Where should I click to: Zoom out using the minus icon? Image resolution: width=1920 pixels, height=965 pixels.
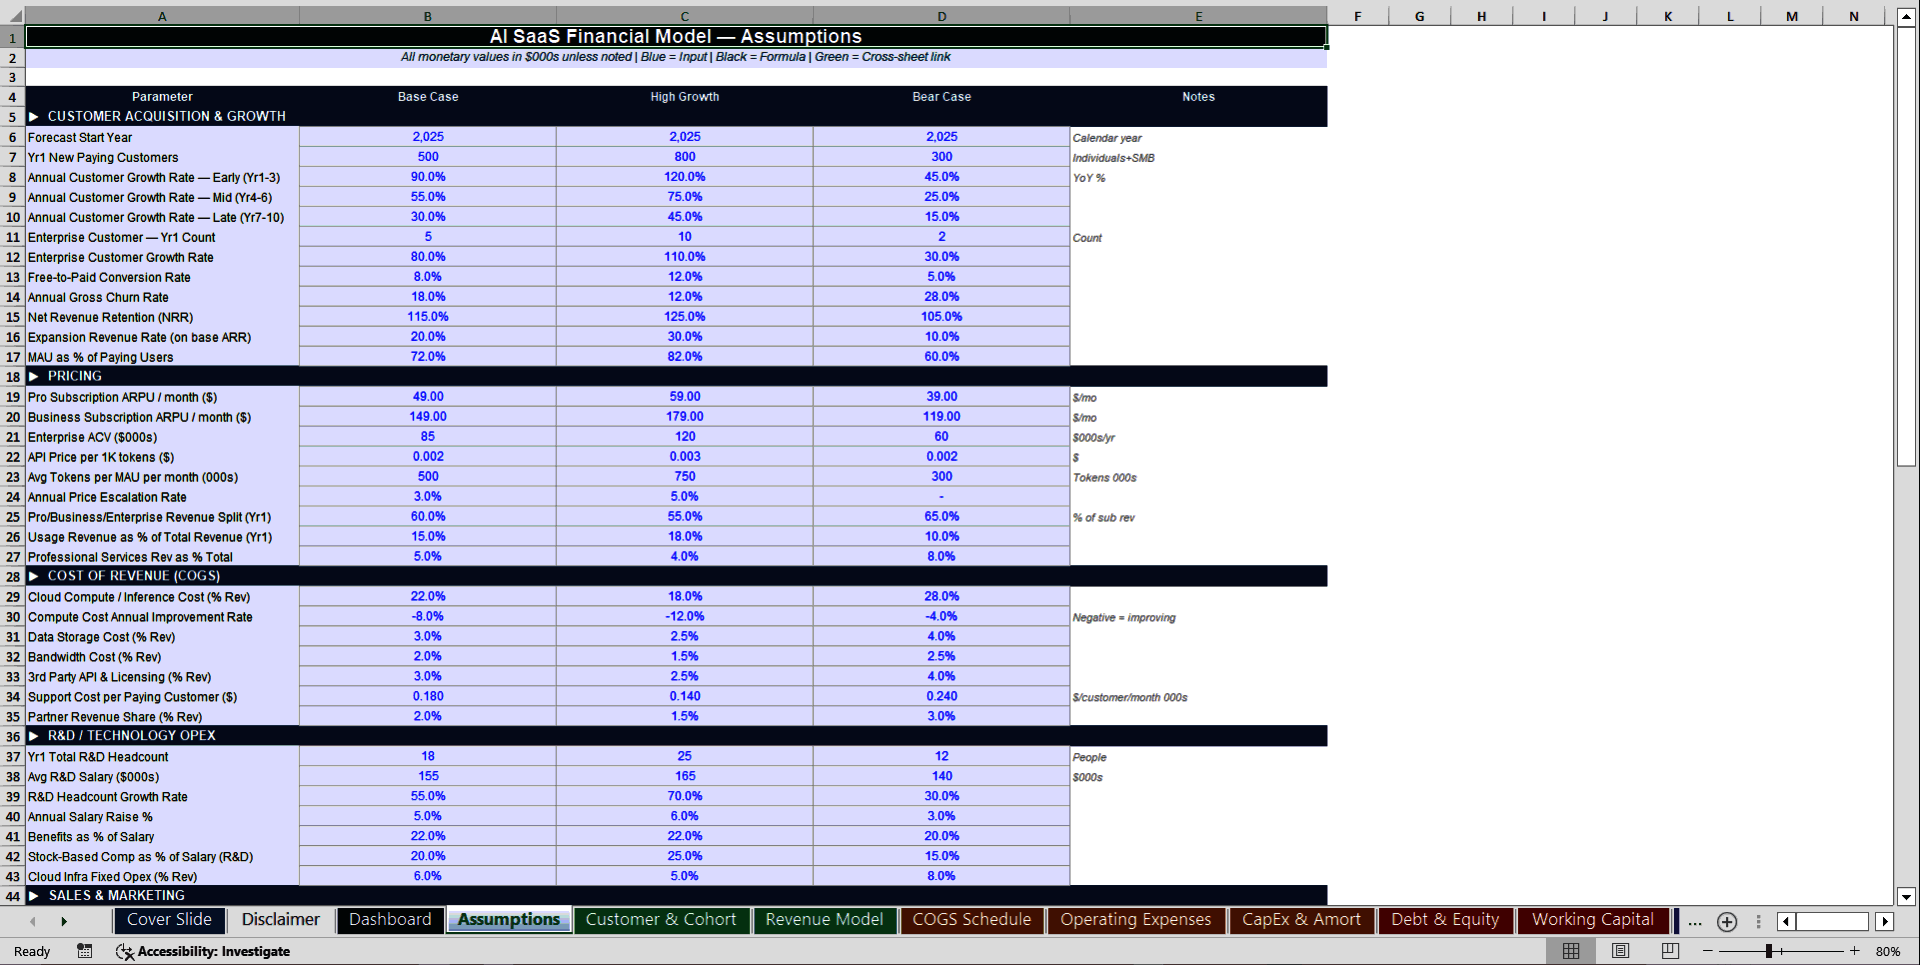(1707, 951)
